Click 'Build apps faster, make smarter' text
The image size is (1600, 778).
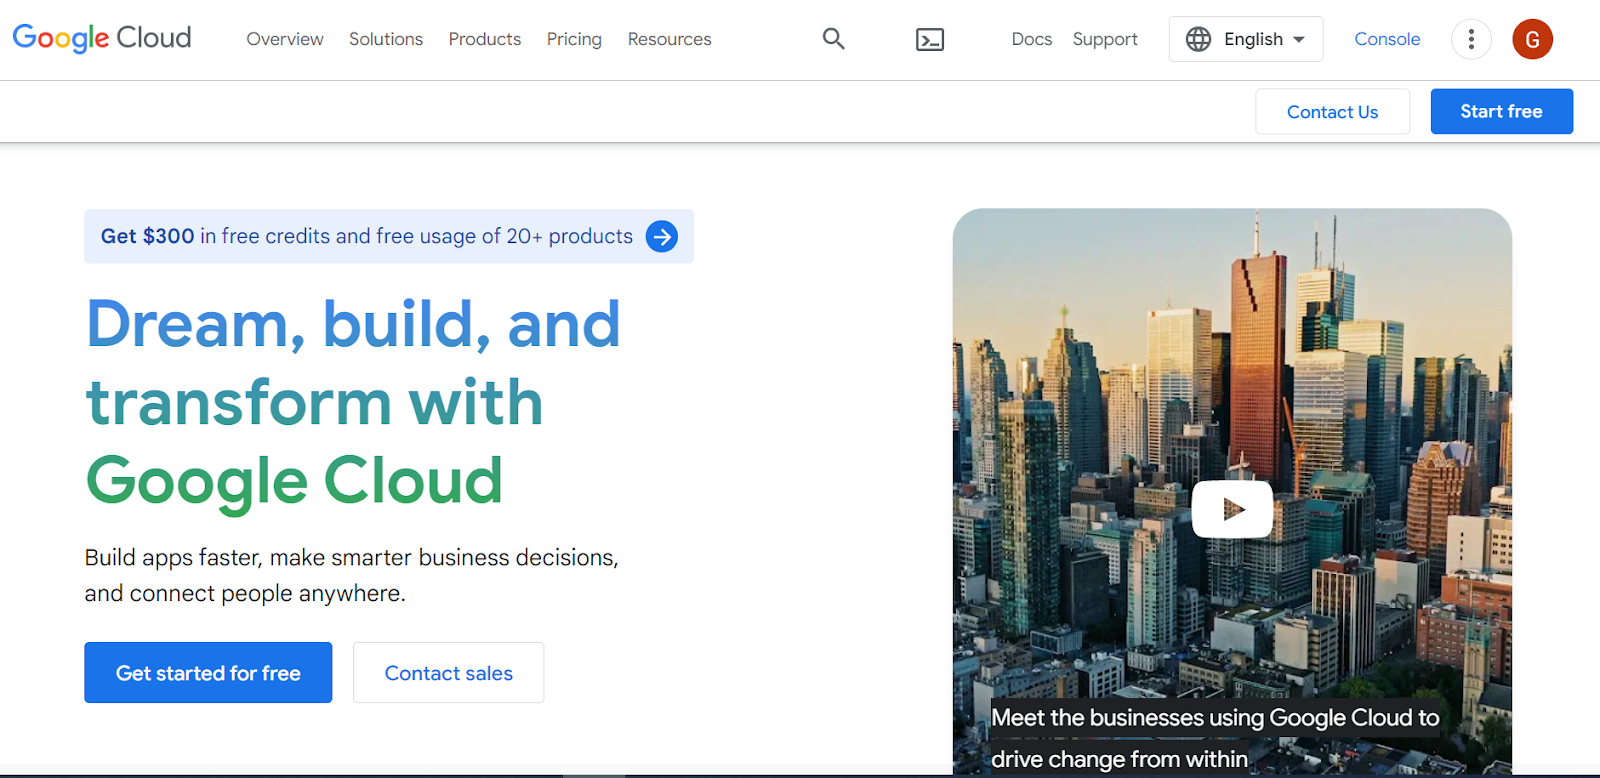point(351,575)
